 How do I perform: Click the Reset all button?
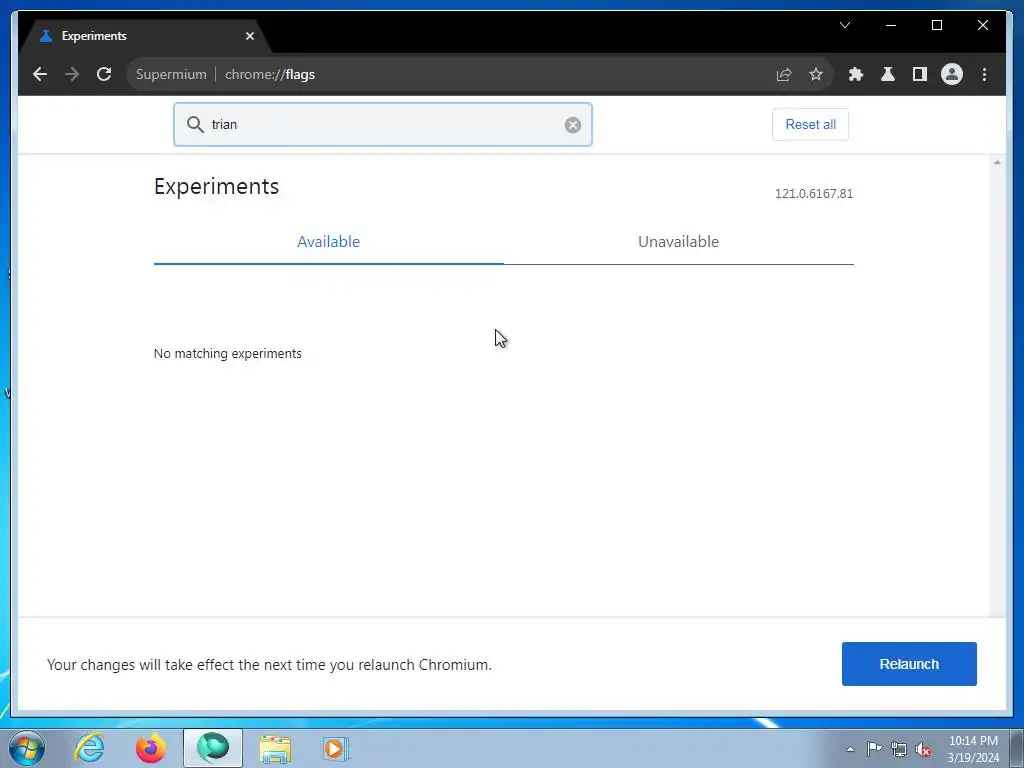pyautogui.click(x=810, y=125)
